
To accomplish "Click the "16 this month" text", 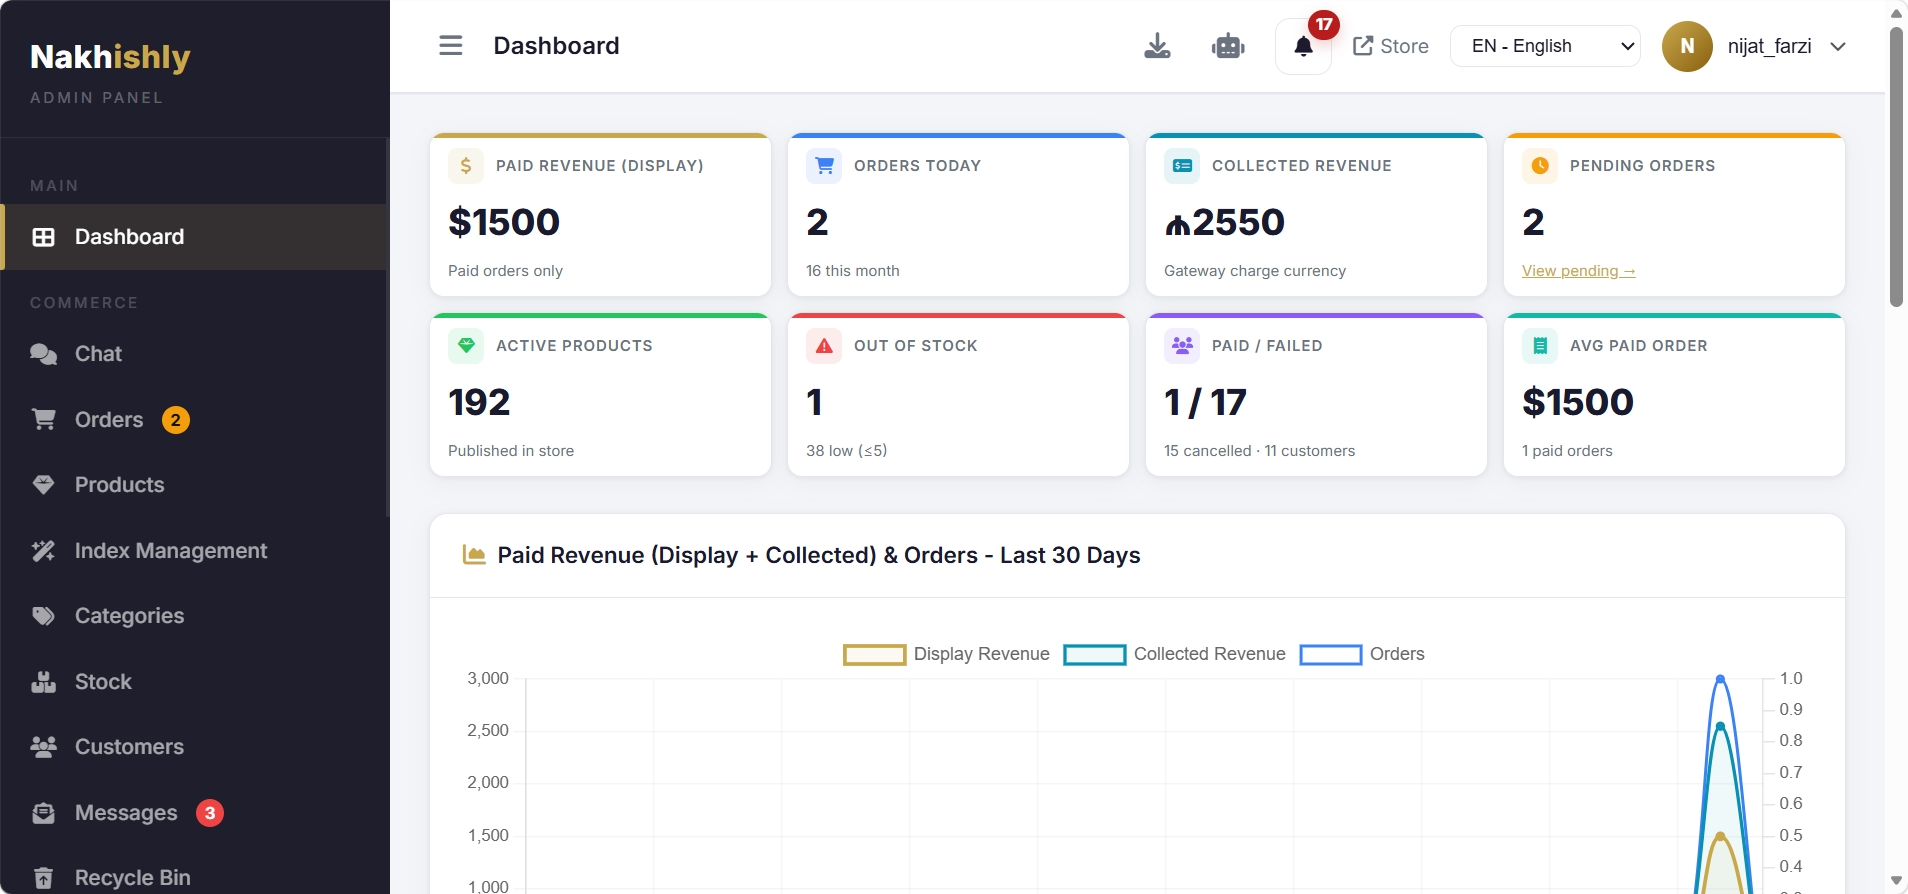I will (853, 271).
